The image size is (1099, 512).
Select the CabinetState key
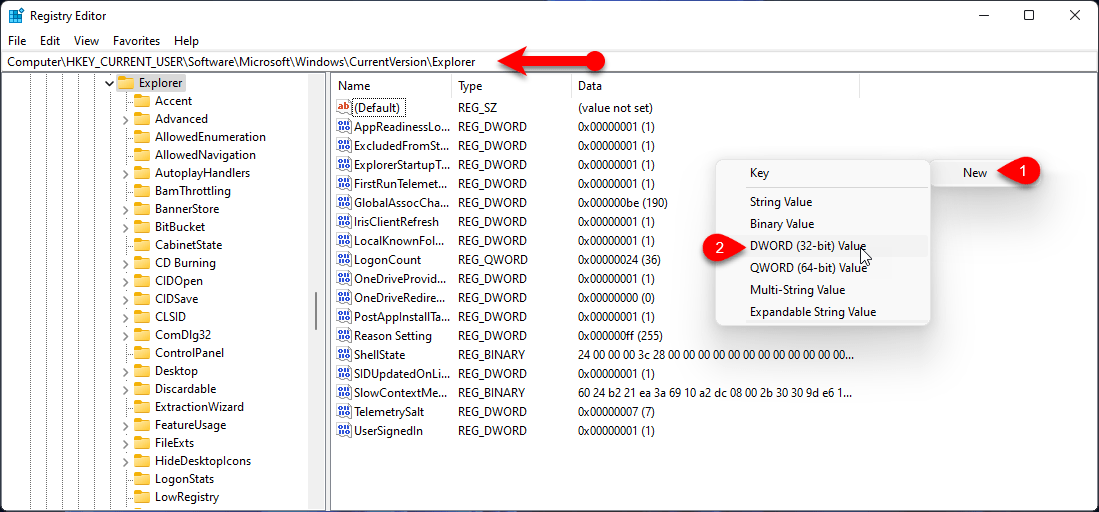pos(189,245)
